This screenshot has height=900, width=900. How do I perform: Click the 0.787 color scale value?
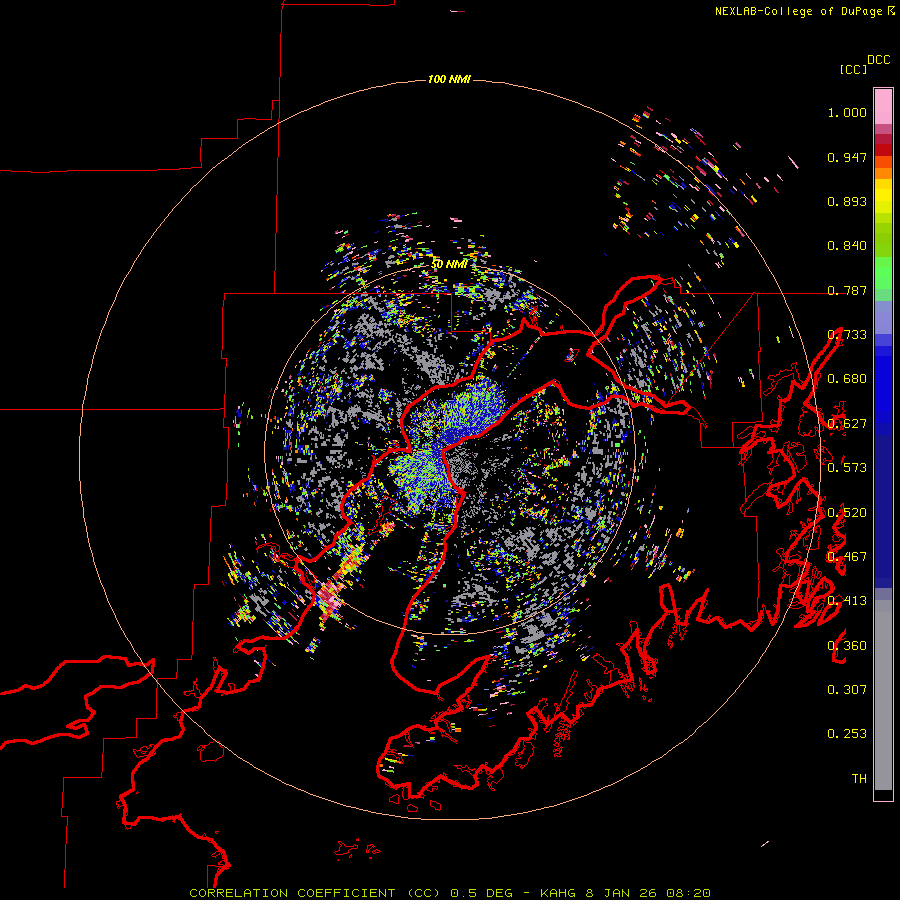[847, 290]
